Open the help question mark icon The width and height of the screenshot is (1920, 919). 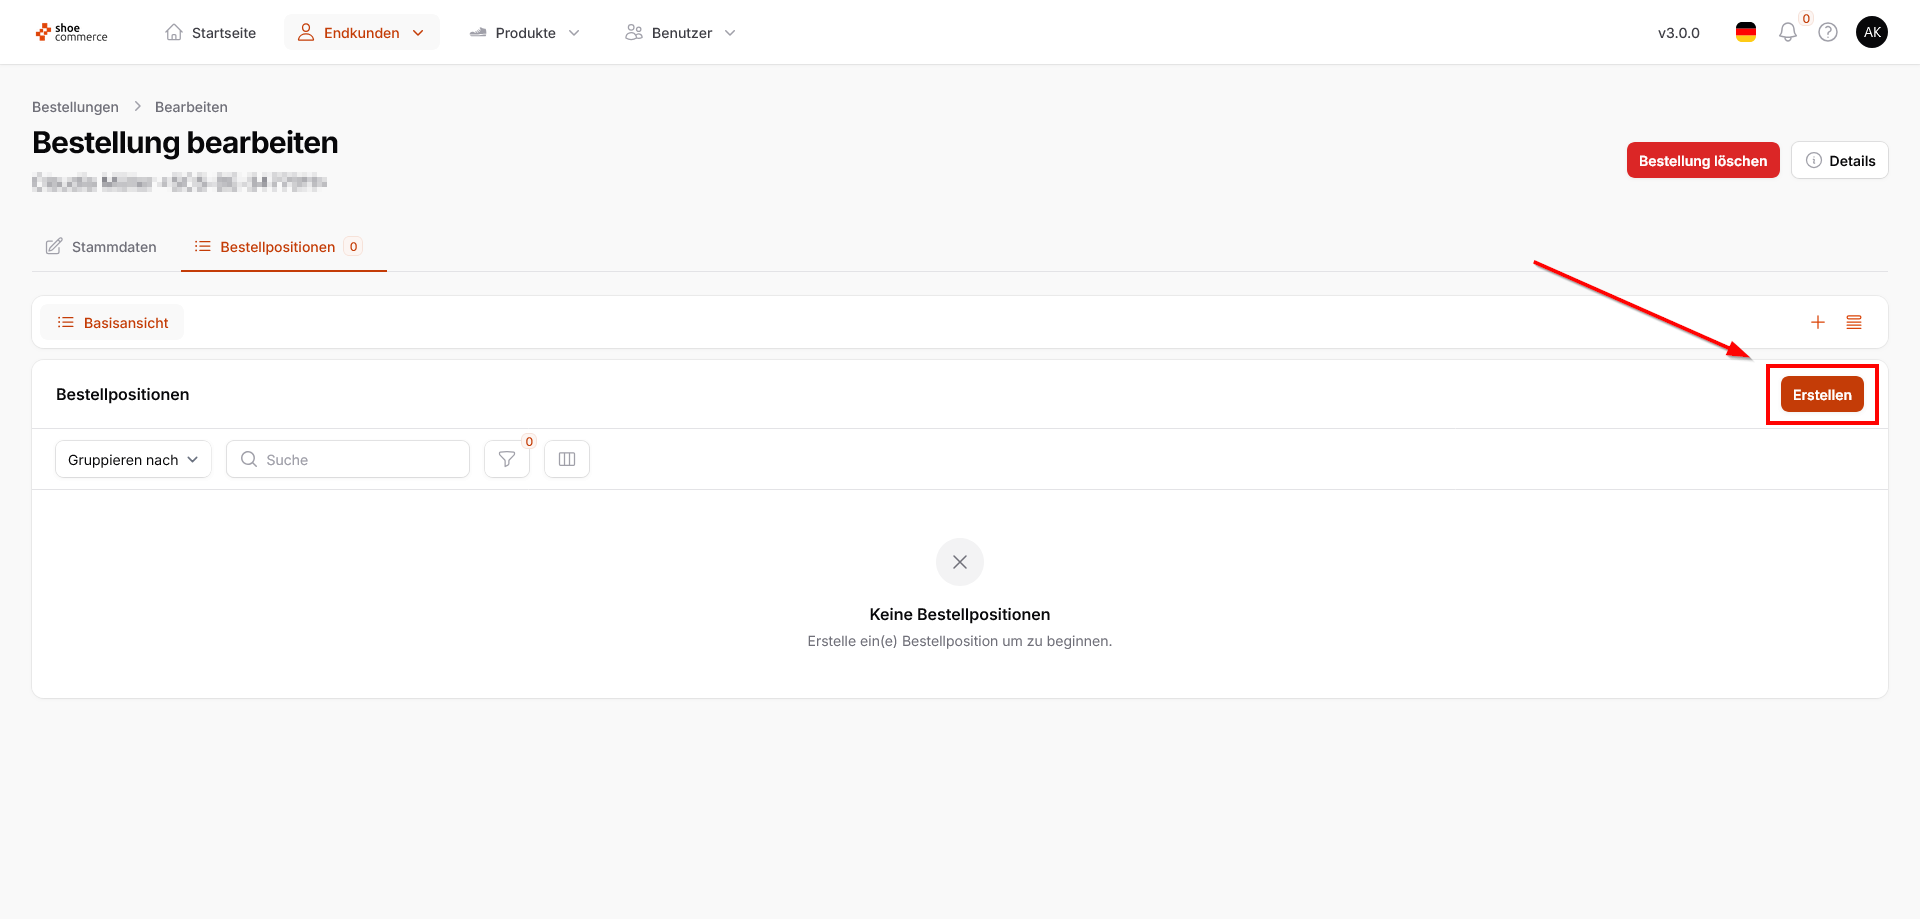tap(1828, 32)
